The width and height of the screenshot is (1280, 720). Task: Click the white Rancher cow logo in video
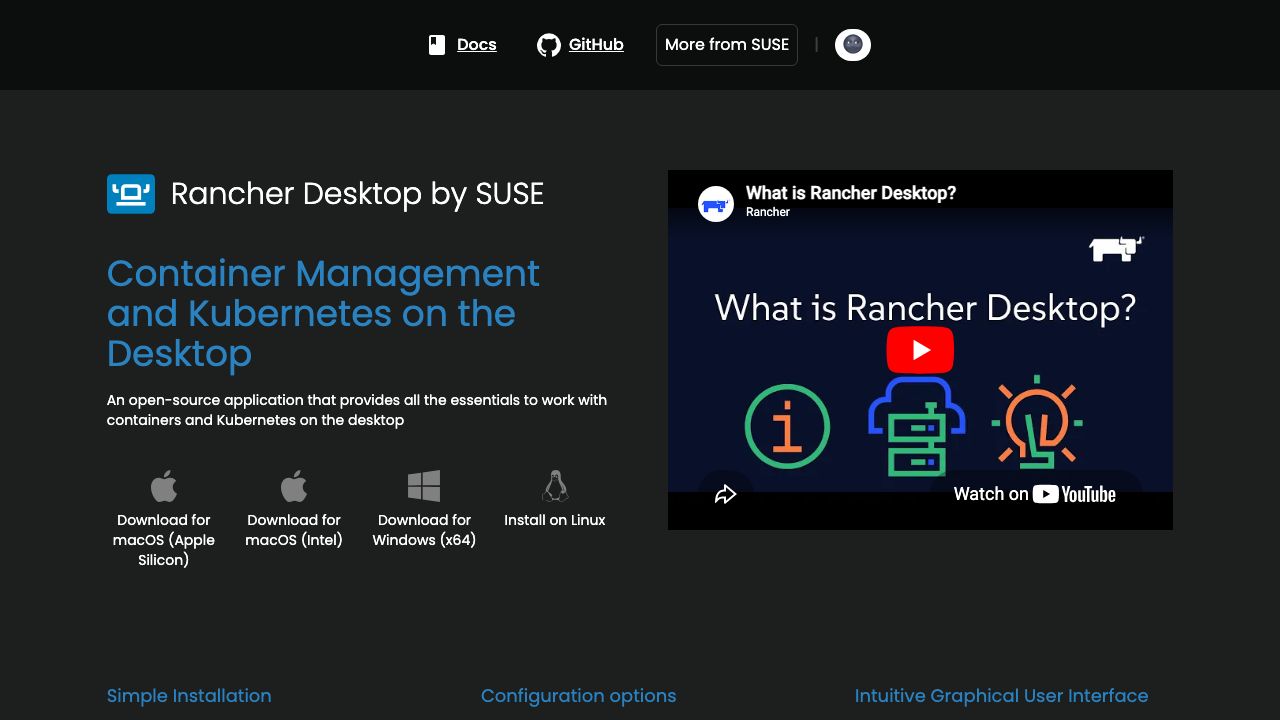pyautogui.click(x=1116, y=249)
